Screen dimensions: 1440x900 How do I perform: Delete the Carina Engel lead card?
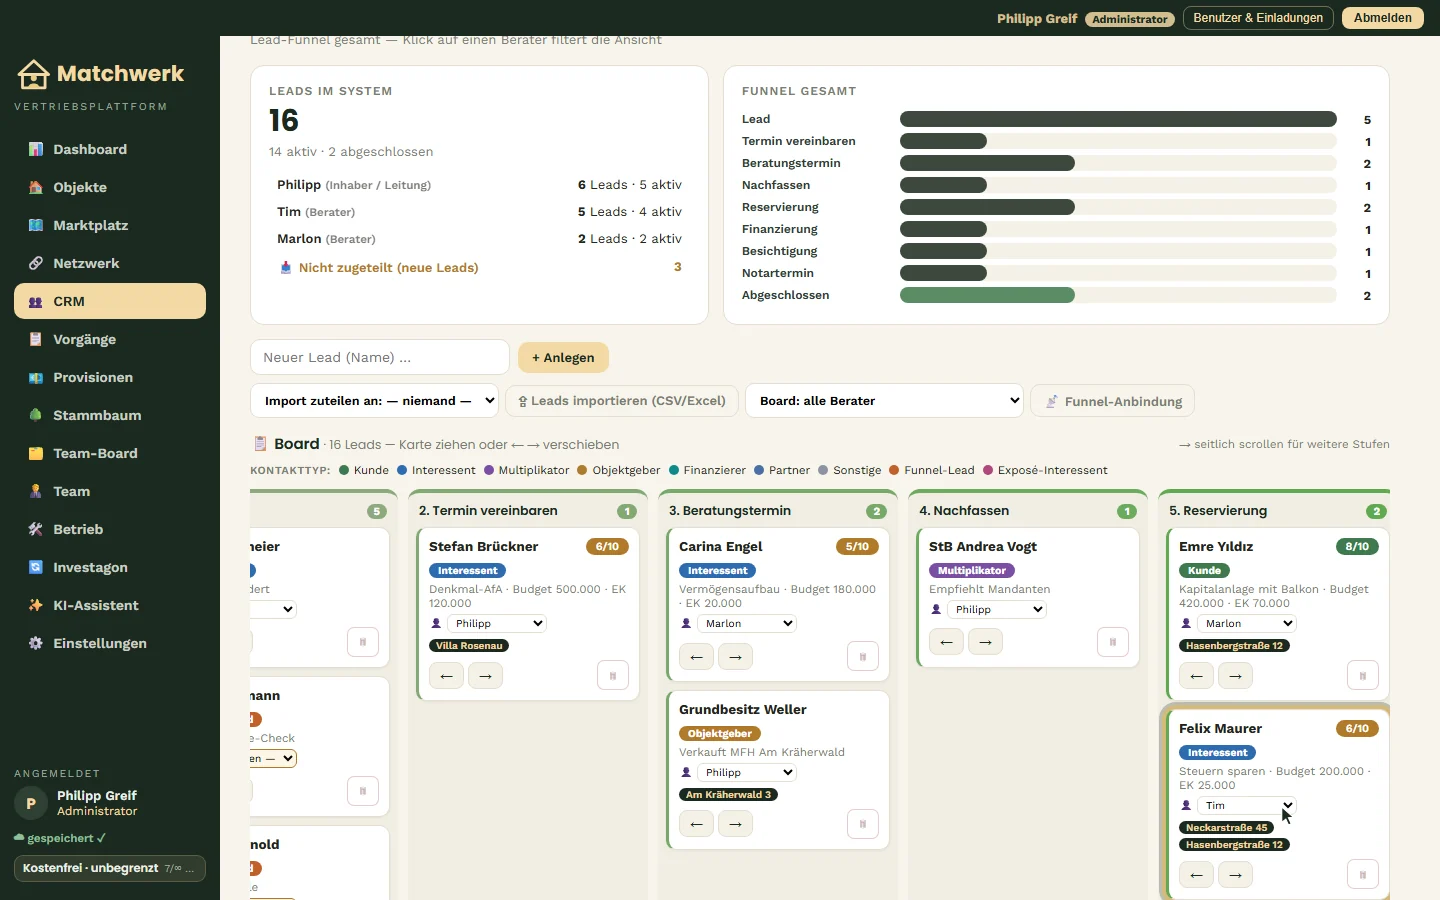pos(863,657)
